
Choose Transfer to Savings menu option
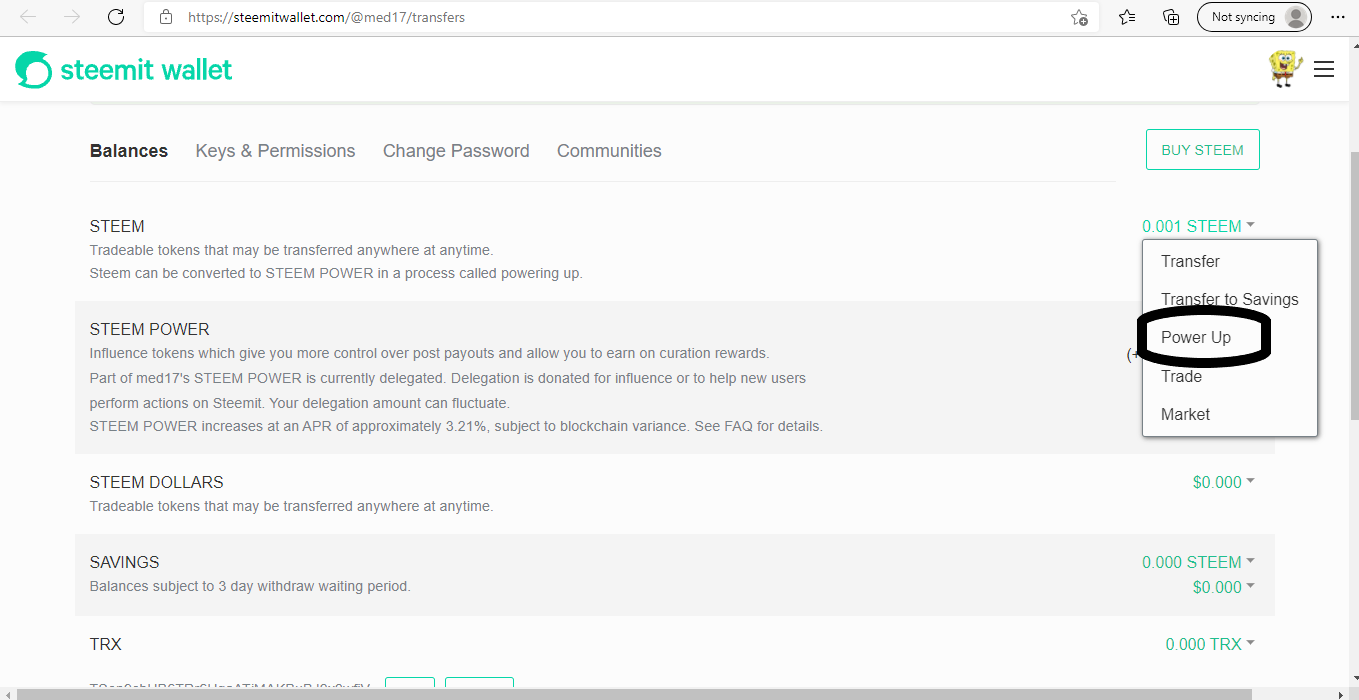(1229, 299)
